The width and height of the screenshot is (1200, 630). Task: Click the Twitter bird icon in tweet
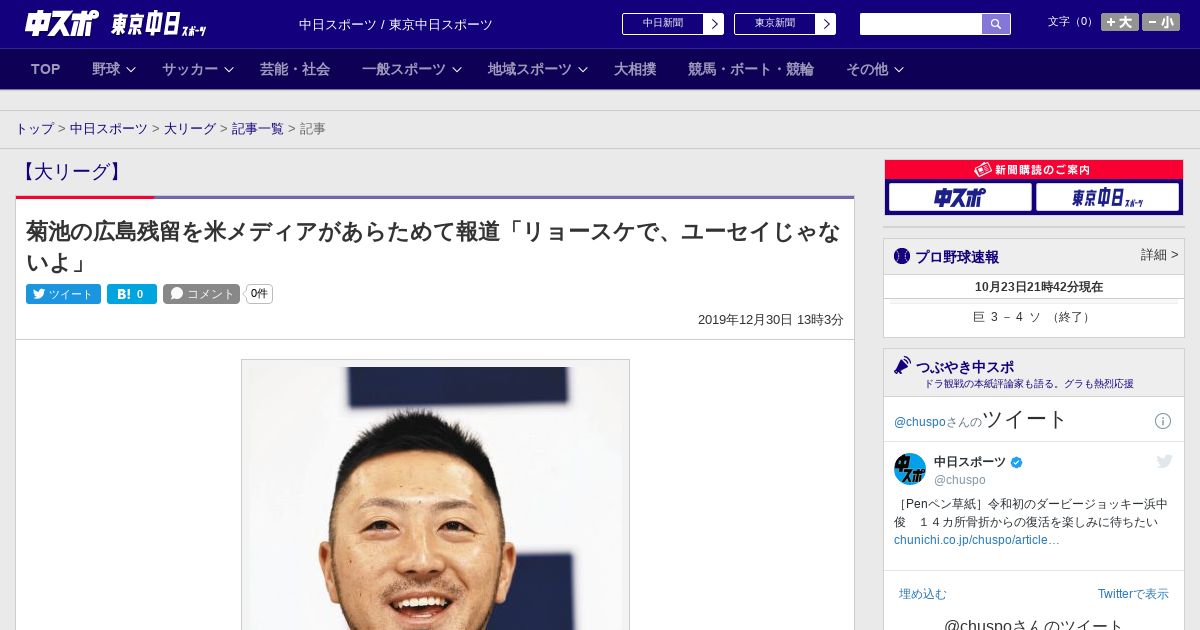coord(1165,461)
